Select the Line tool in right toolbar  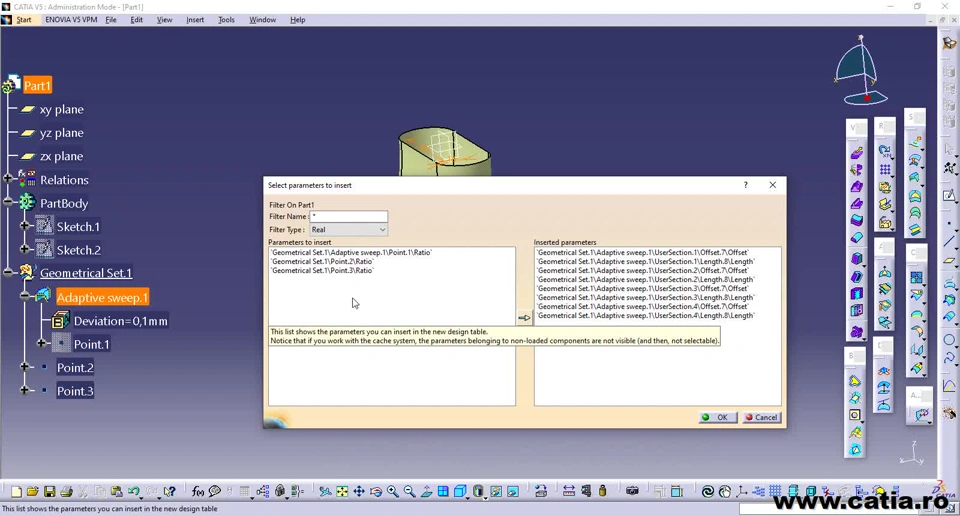949,241
